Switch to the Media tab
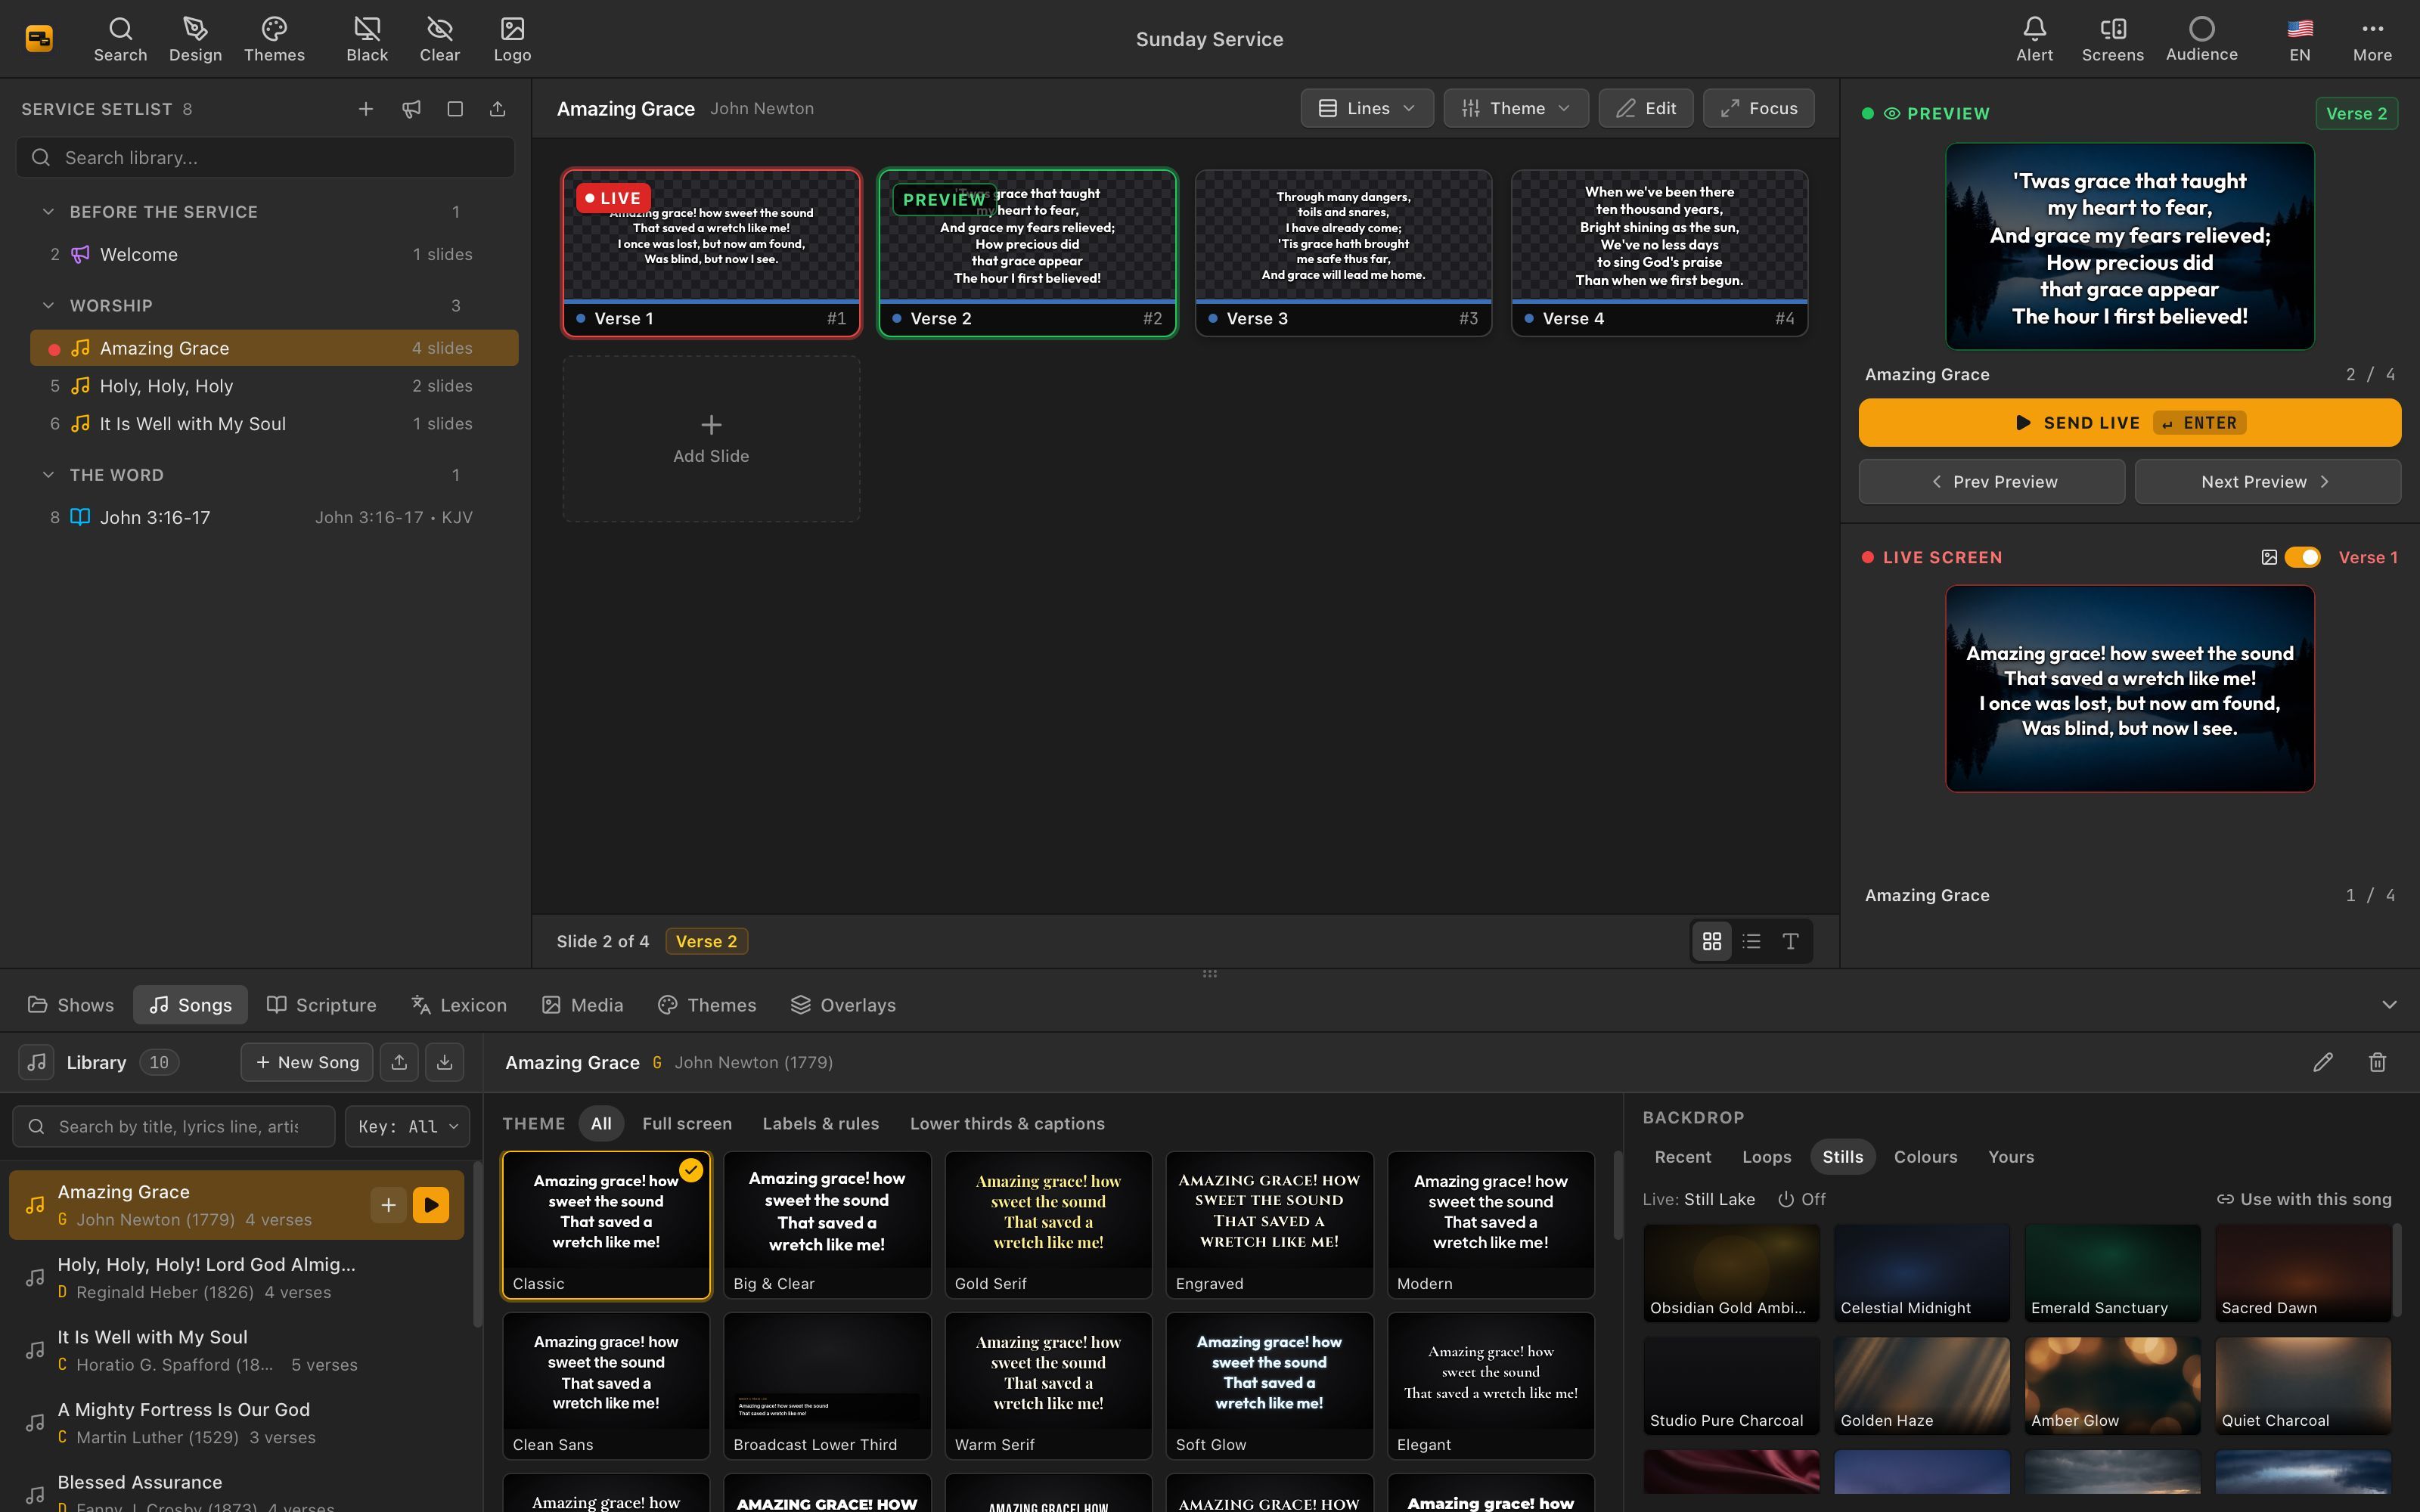 (x=583, y=1005)
